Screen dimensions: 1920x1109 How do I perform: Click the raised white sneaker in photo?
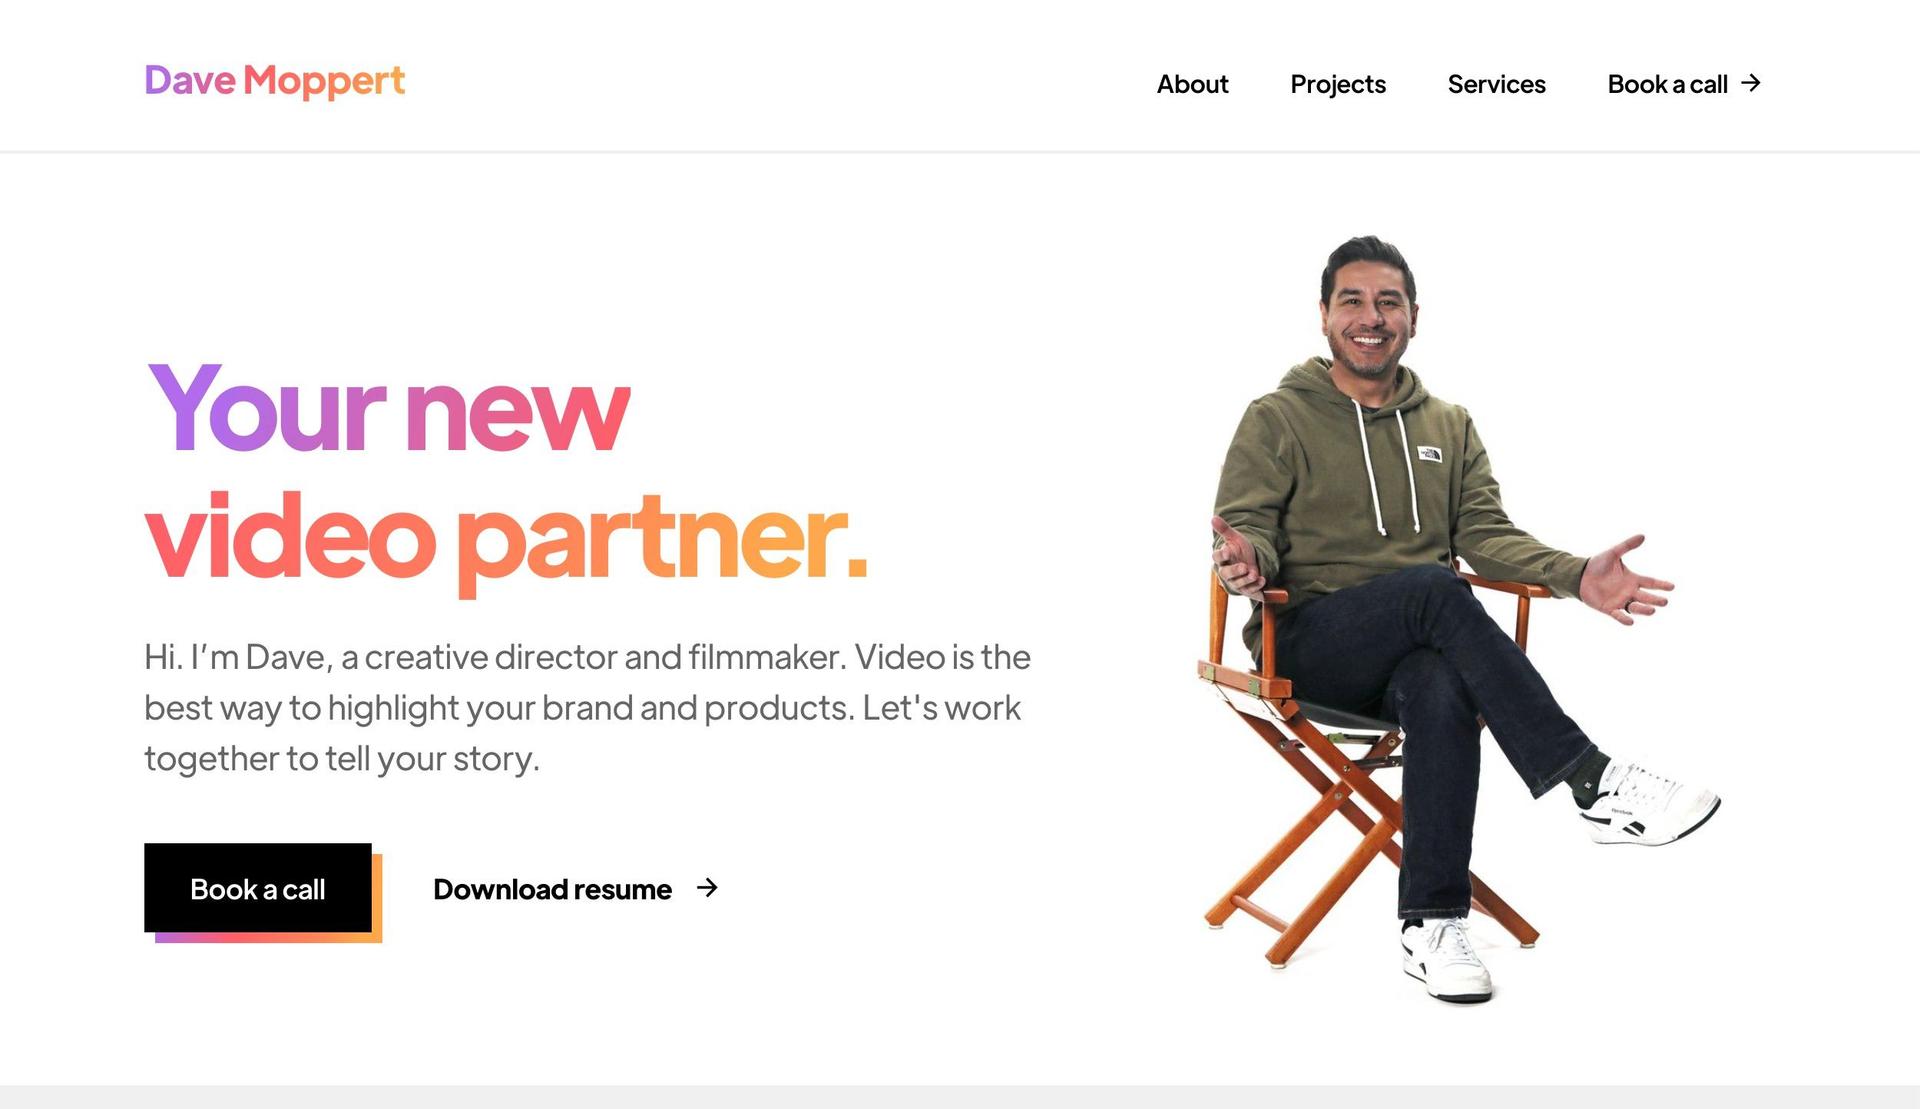(1651, 806)
